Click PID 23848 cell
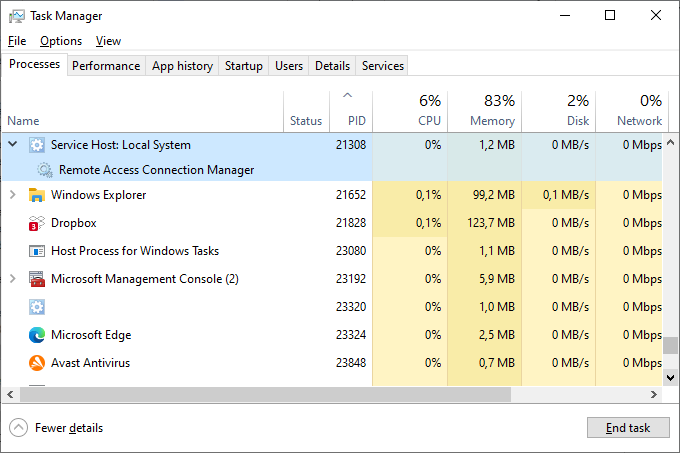Image resolution: width=680 pixels, height=453 pixels. 351,363
